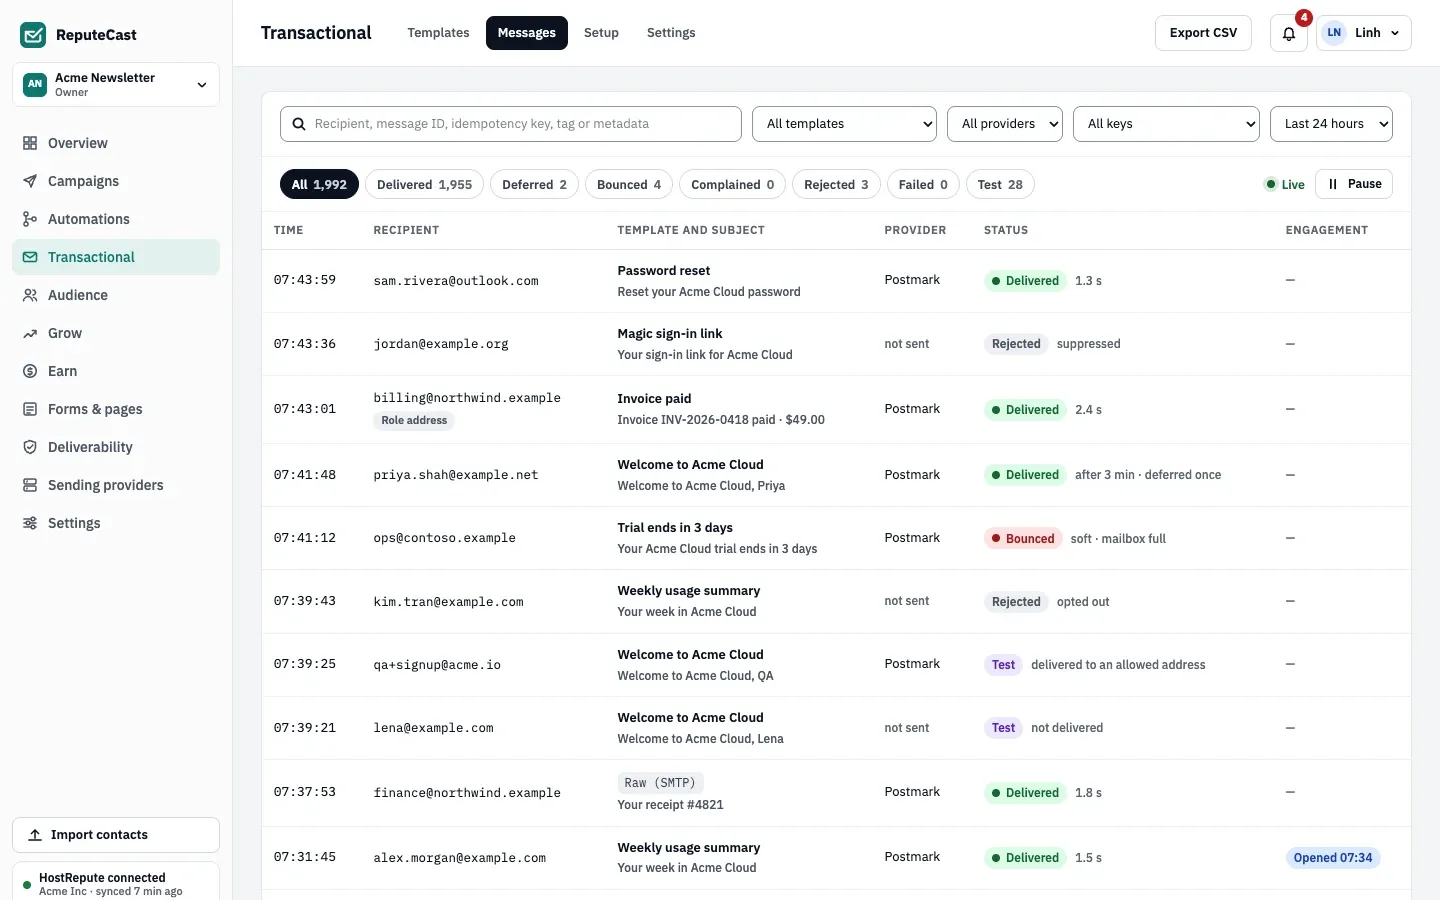The width and height of the screenshot is (1440, 900).
Task: Open the Grow section
Action: coord(116,333)
